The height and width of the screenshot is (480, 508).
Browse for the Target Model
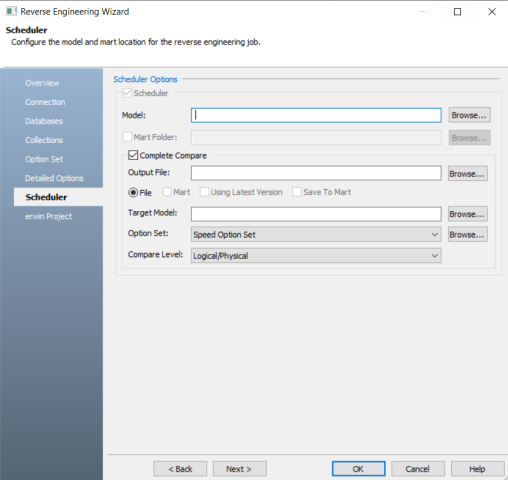point(468,214)
